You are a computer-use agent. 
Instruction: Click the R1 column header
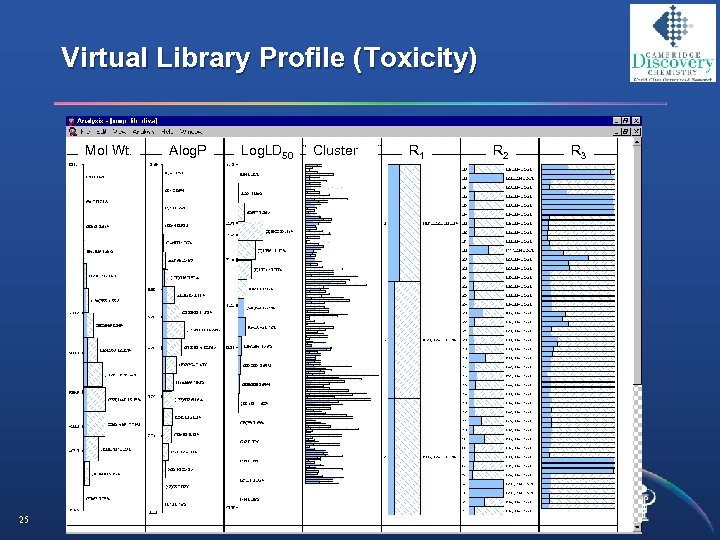tap(416, 151)
